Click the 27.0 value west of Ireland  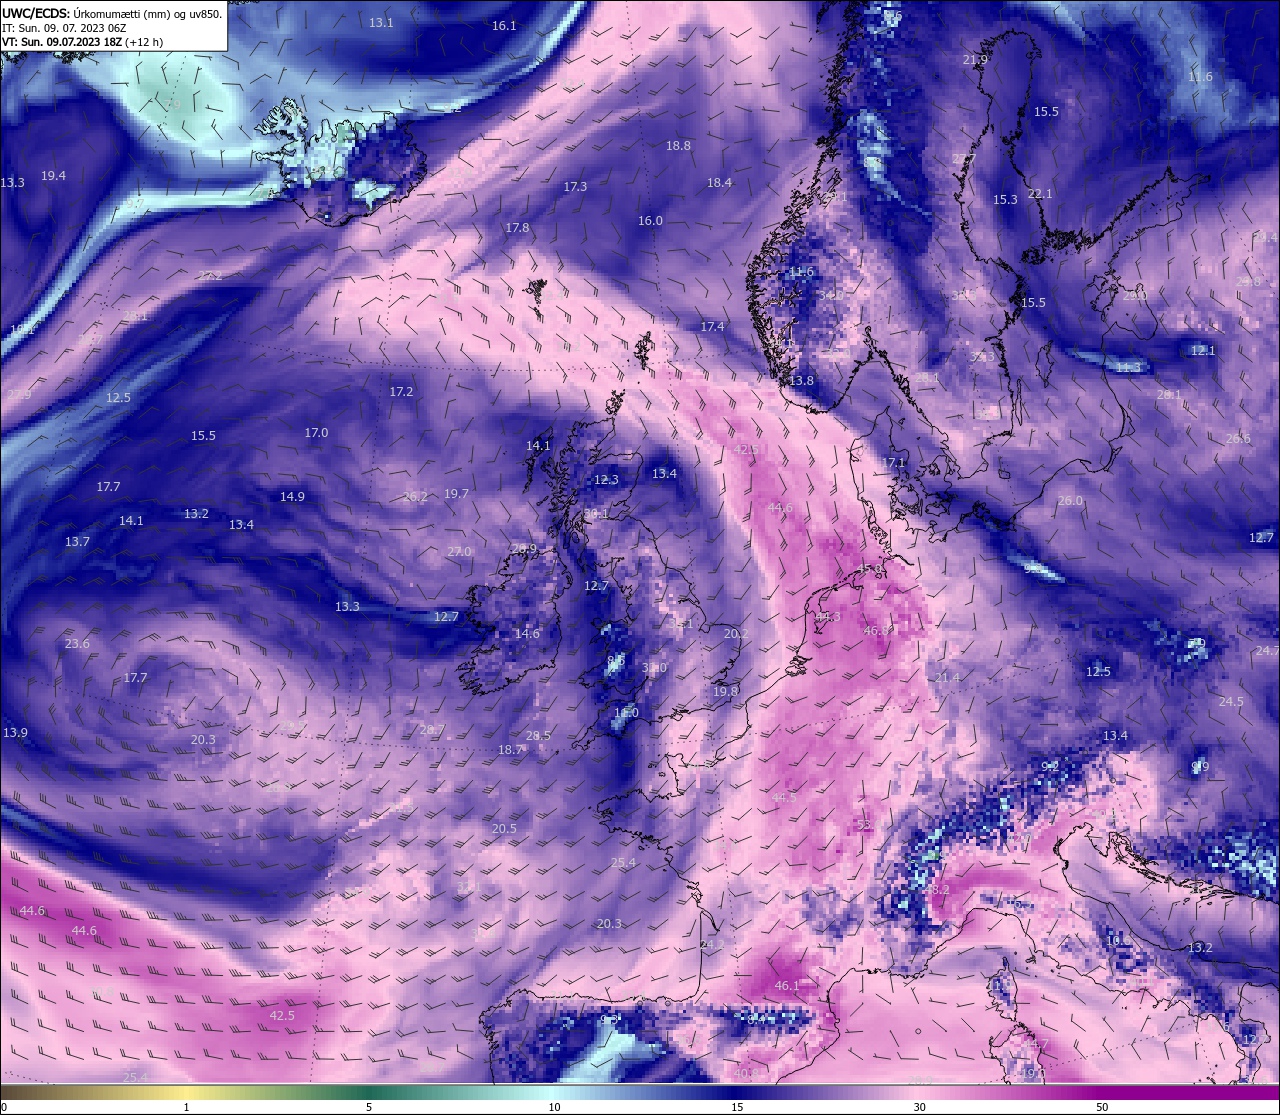pyautogui.click(x=459, y=552)
